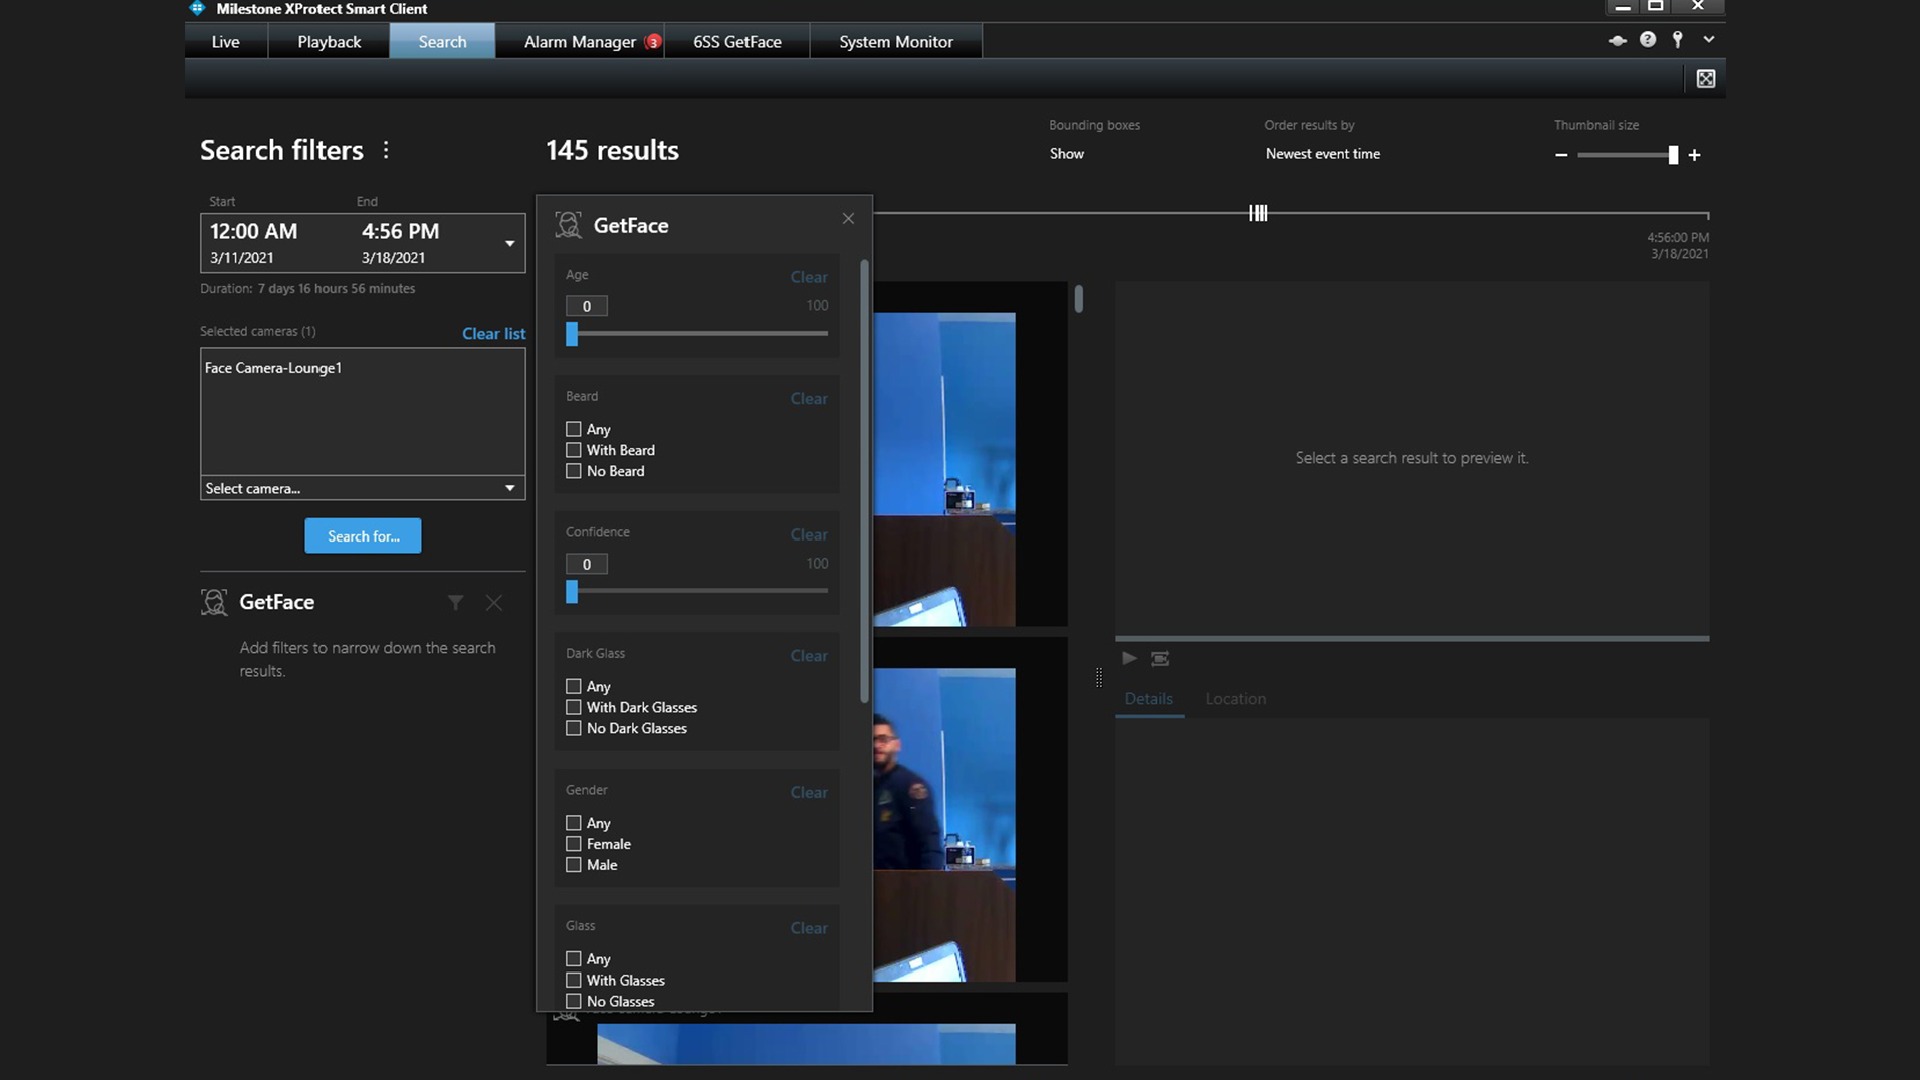The height and width of the screenshot is (1080, 1920).
Task: Switch to the Location tab
Action: point(1235,699)
